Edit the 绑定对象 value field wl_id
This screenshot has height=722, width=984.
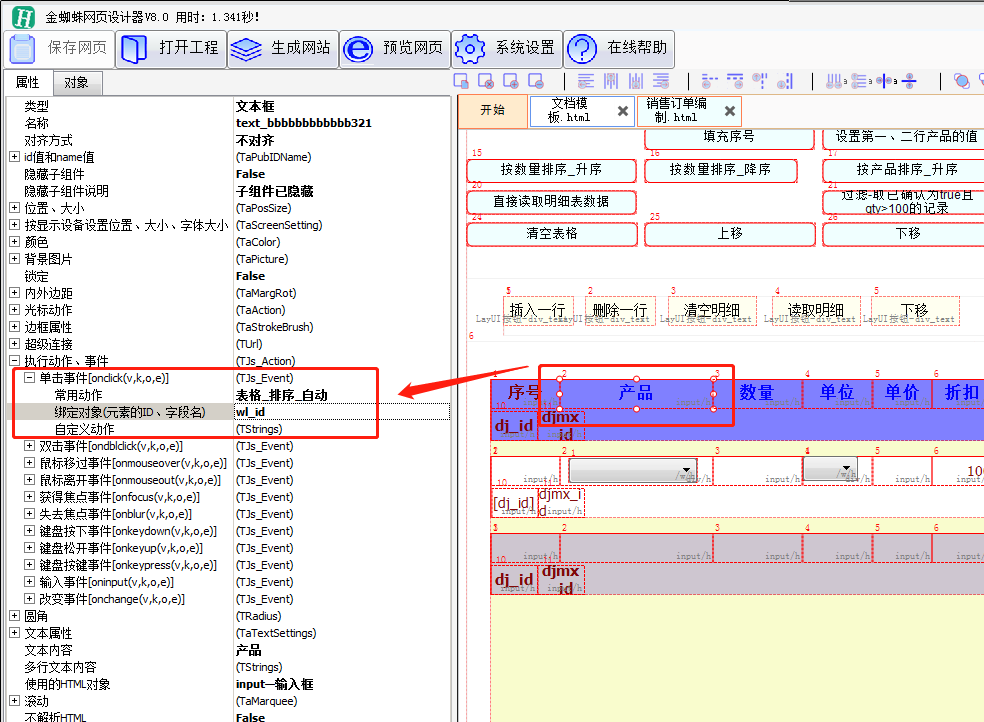[342, 412]
